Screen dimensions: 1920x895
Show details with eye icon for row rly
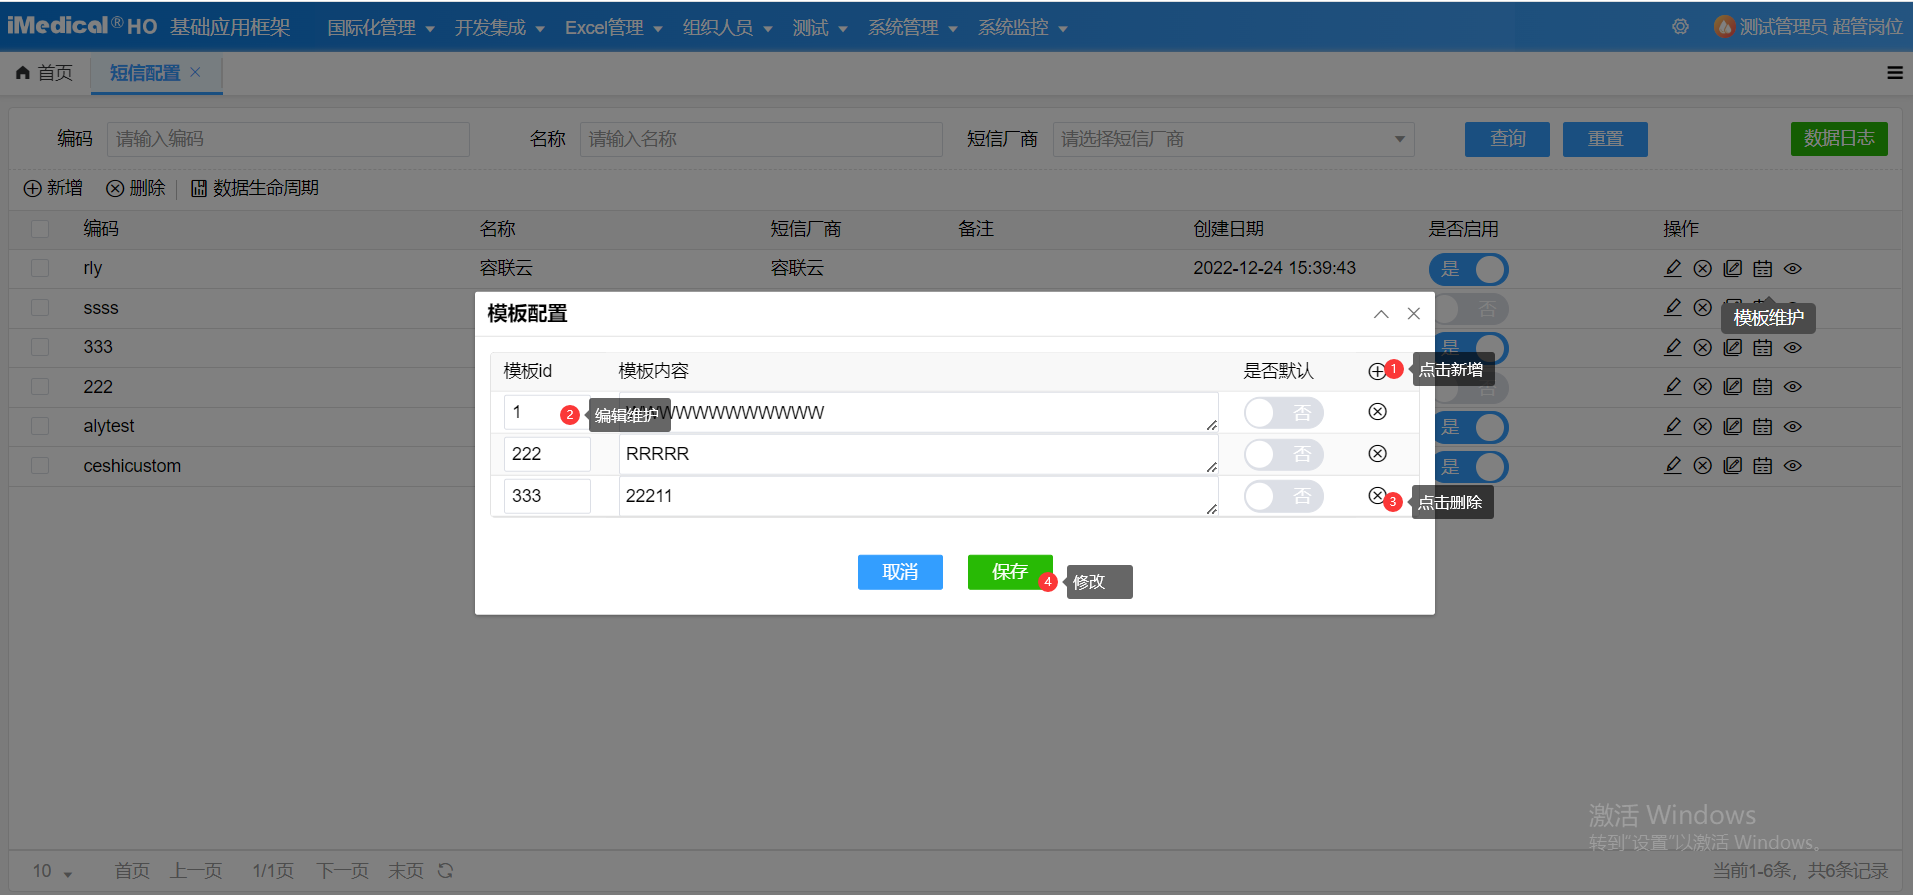click(x=1793, y=268)
